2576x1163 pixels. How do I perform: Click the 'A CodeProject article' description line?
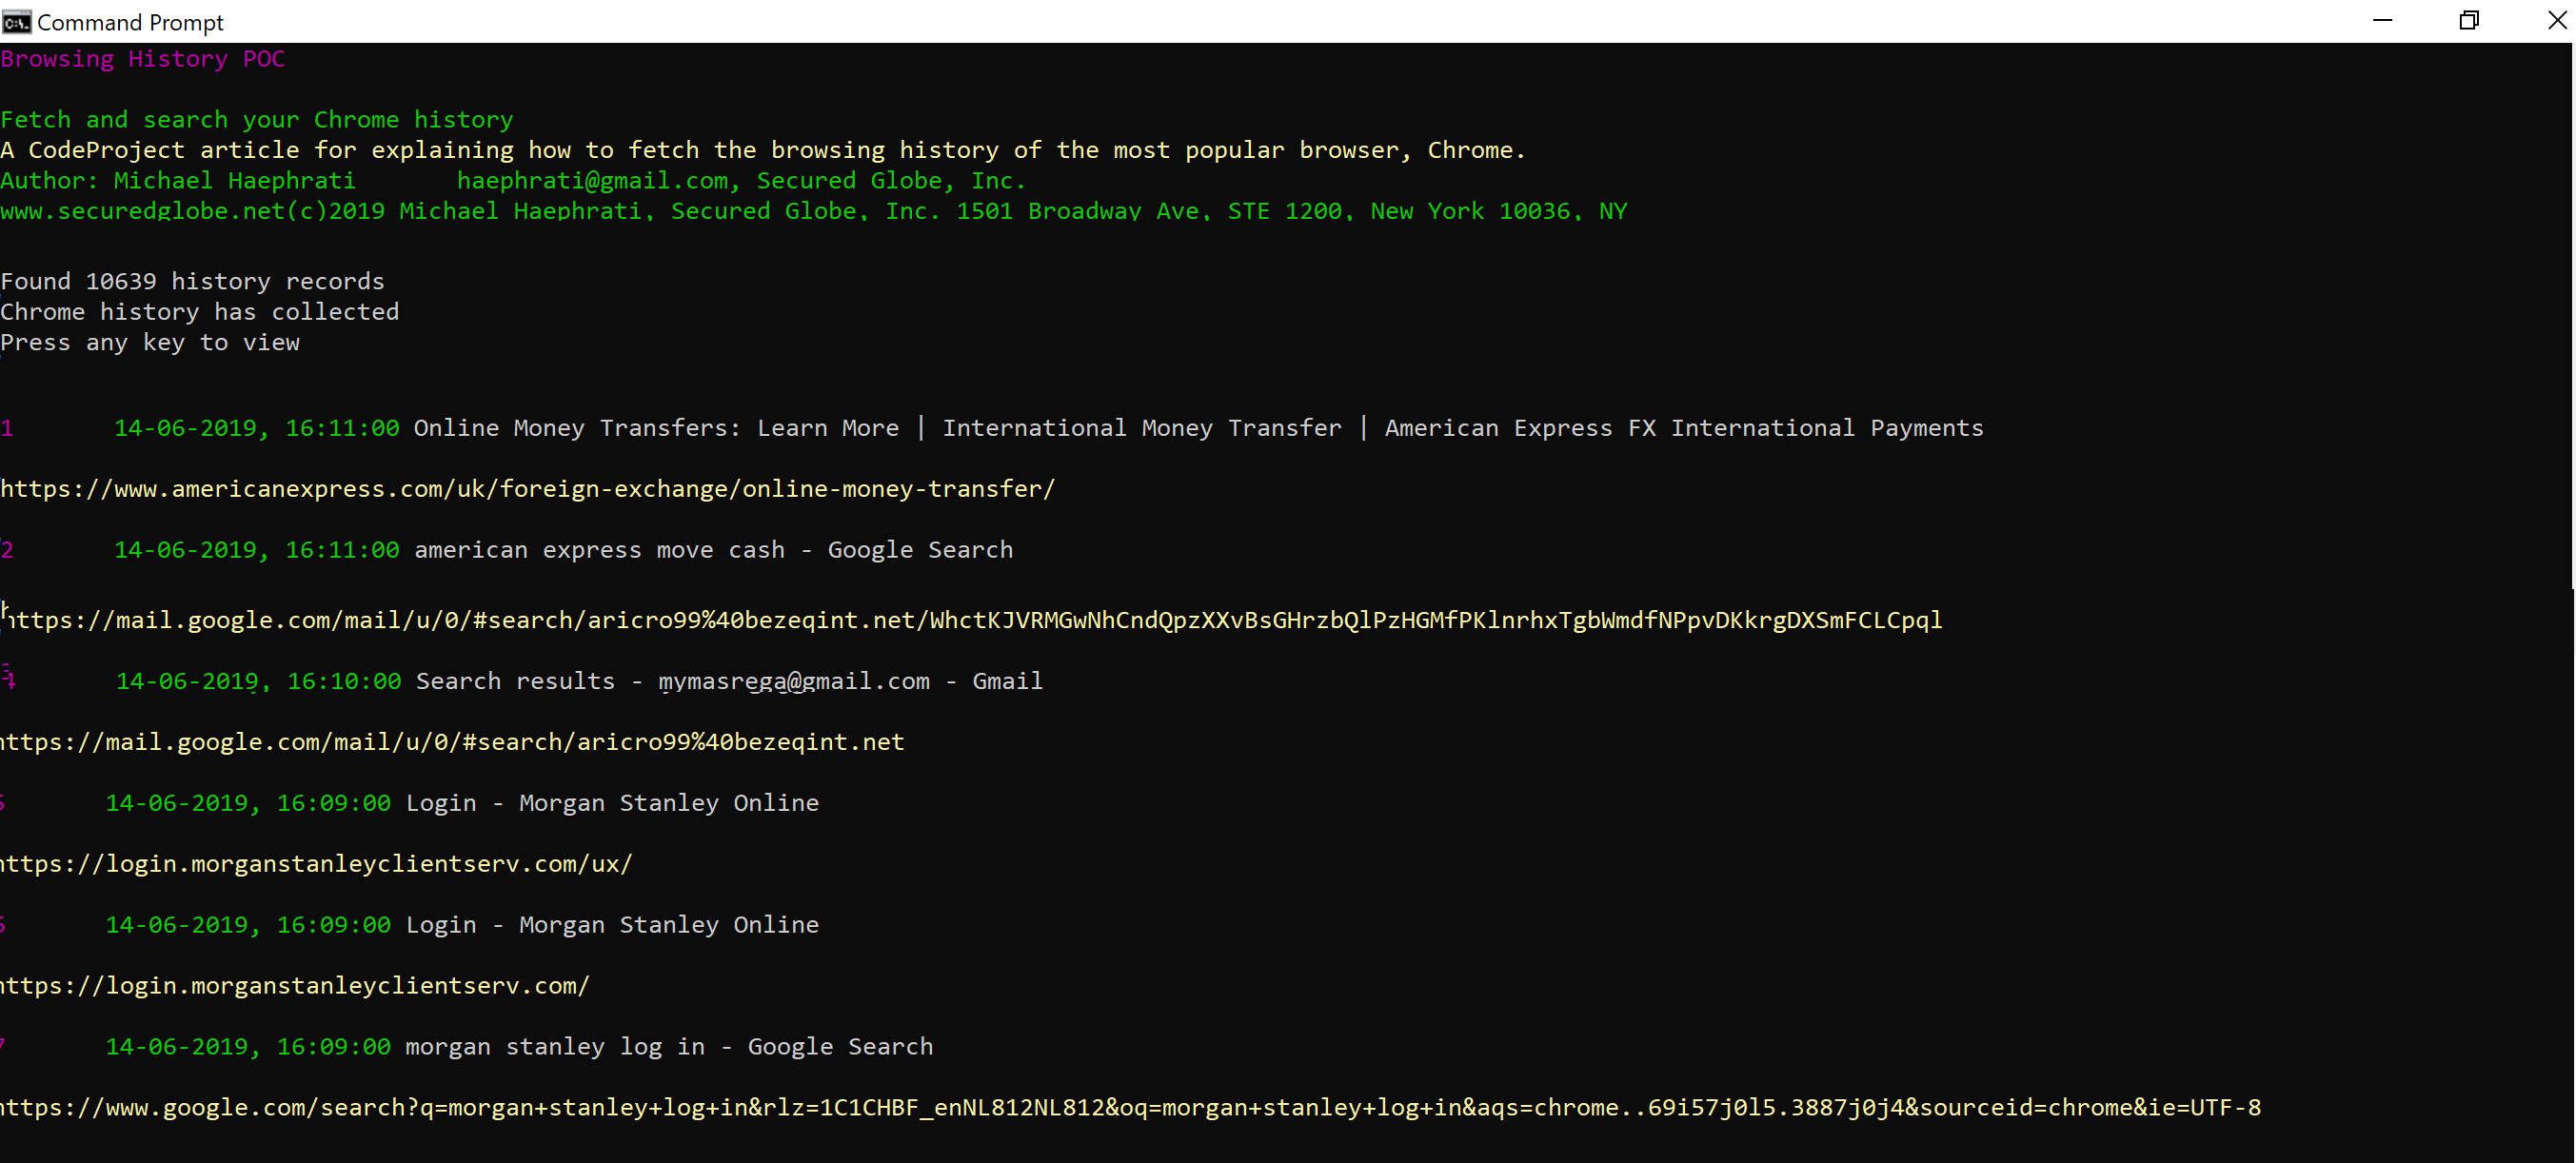click(x=763, y=150)
